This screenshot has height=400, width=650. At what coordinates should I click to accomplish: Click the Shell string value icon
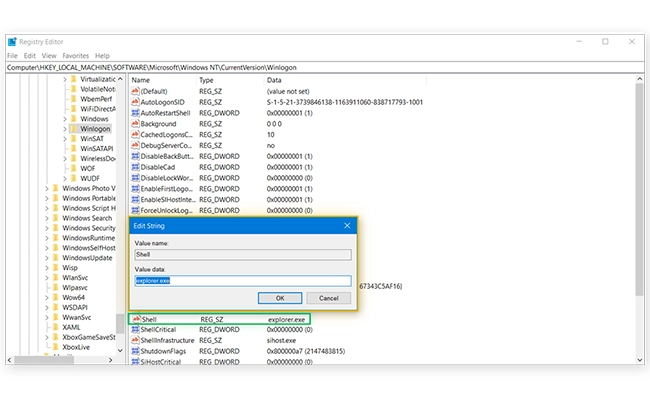(x=136, y=319)
